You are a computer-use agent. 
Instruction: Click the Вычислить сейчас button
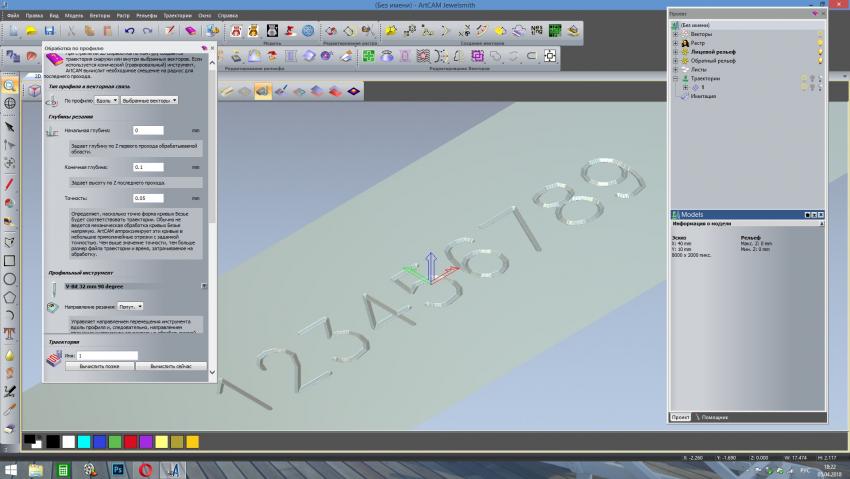[170, 366]
